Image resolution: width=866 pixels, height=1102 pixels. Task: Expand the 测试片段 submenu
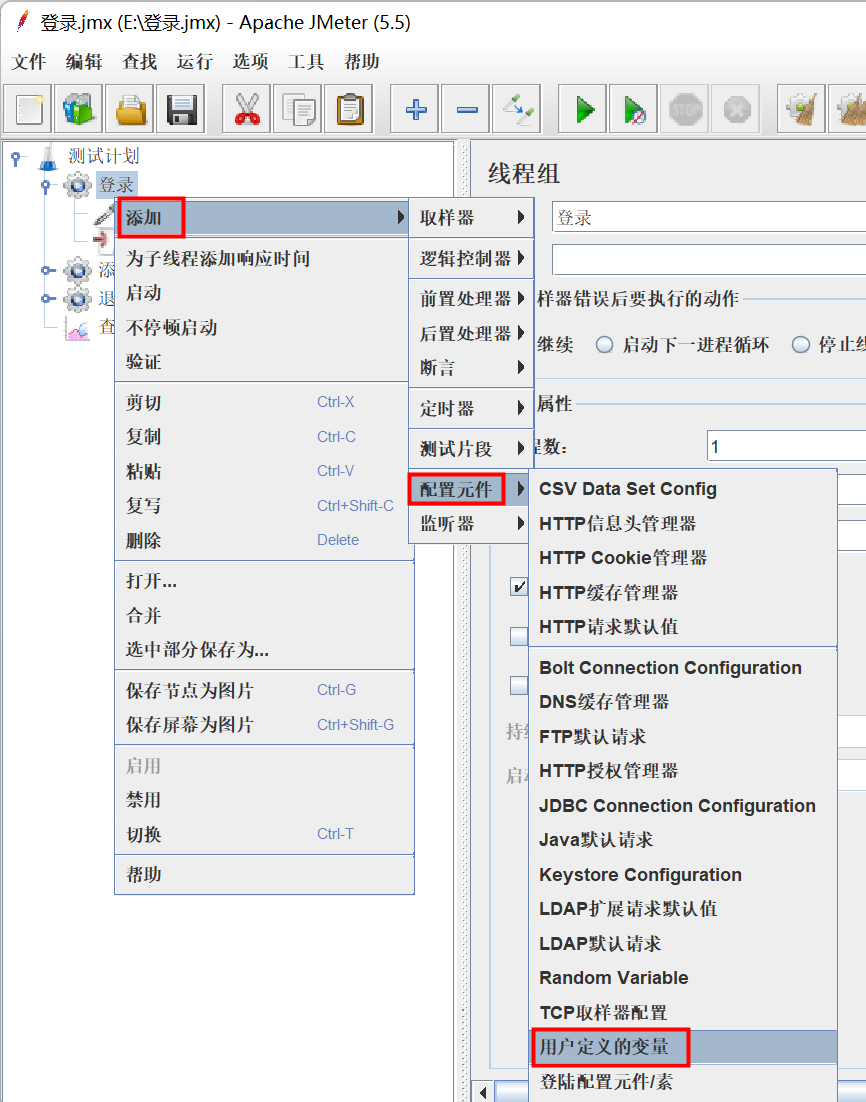(471, 448)
